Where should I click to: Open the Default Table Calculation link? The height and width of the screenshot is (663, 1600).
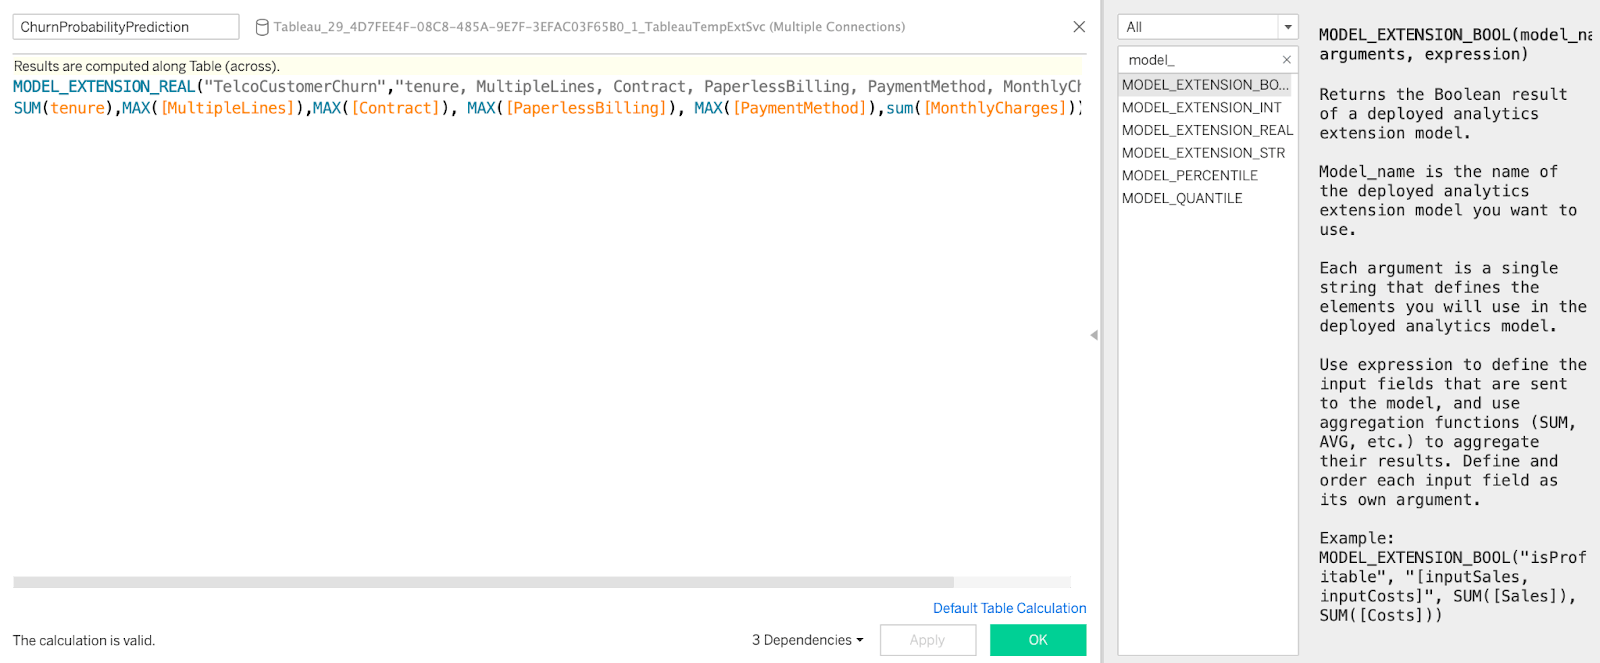point(1009,608)
